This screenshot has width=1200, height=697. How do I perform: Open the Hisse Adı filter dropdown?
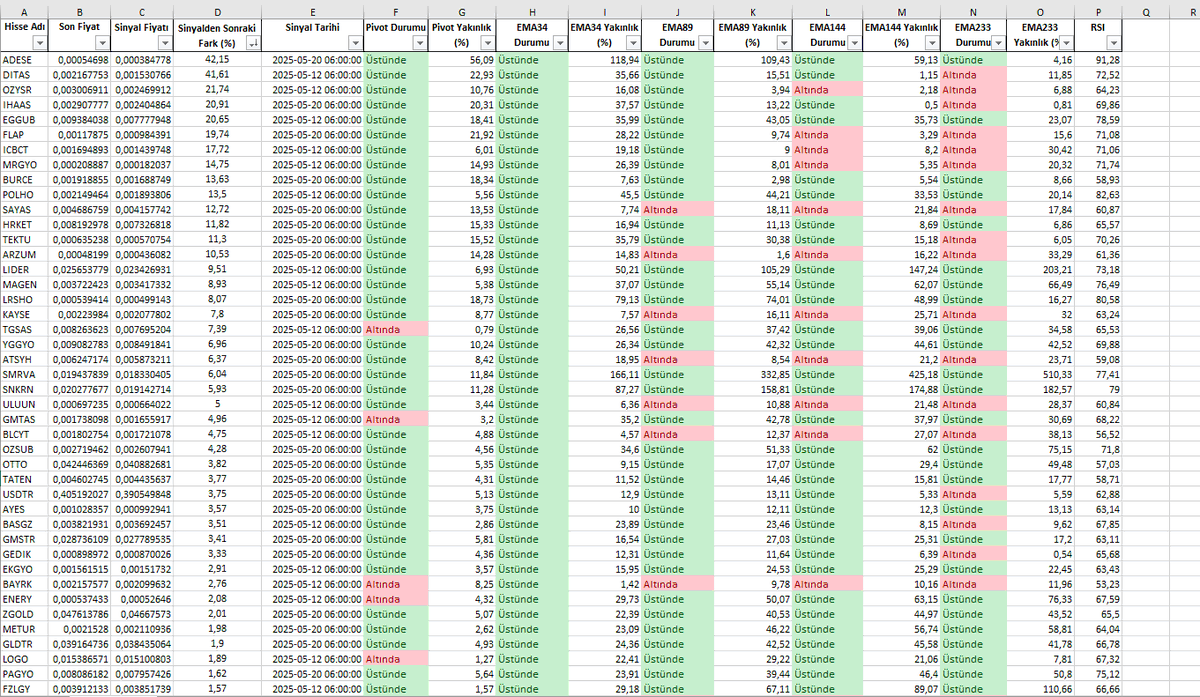[38, 44]
